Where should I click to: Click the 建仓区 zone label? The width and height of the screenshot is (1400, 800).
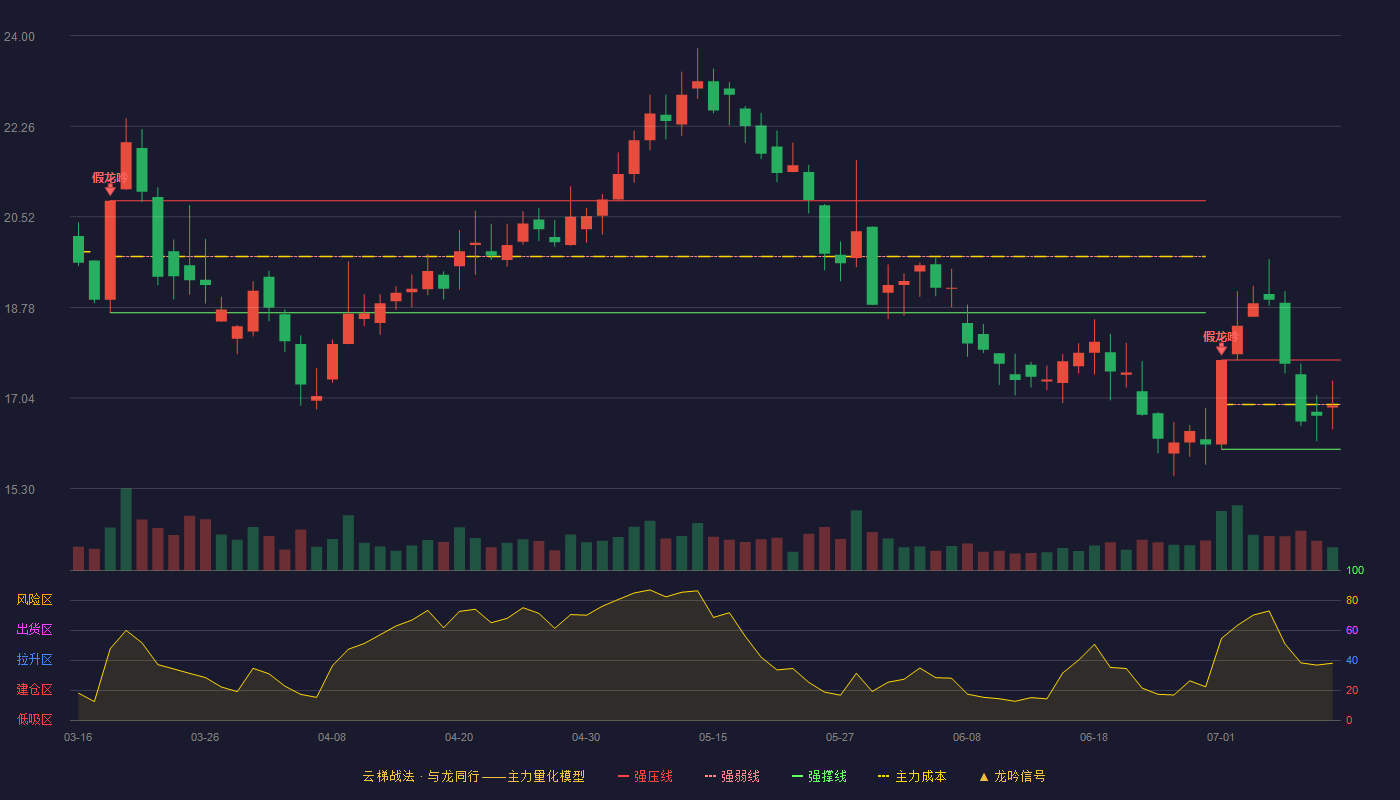(x=35, y=690)
